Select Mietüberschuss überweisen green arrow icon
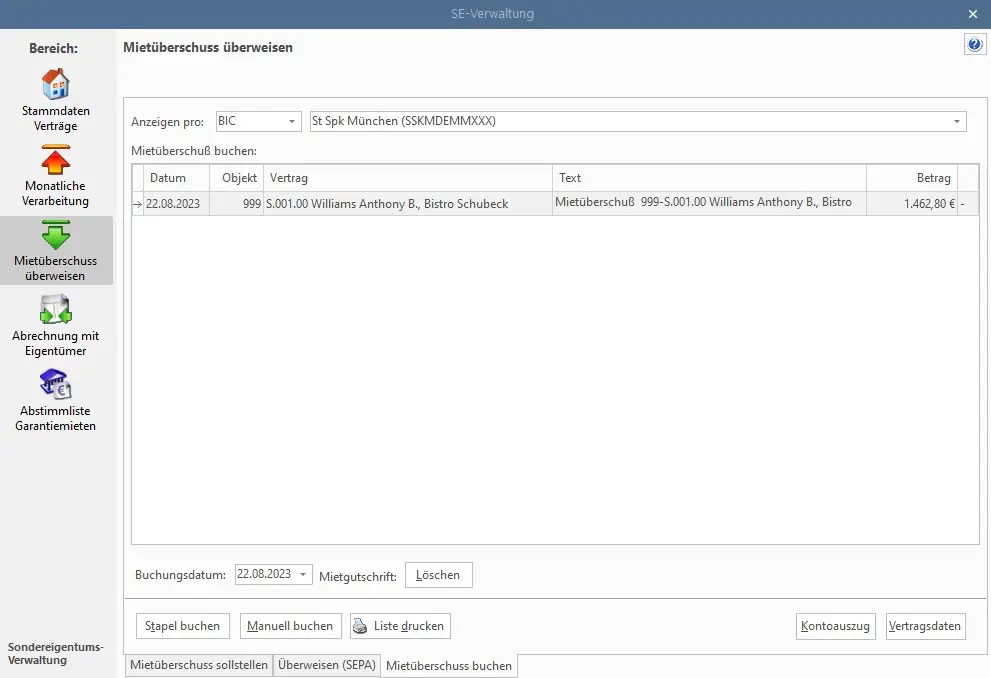 tap(56, 234)
